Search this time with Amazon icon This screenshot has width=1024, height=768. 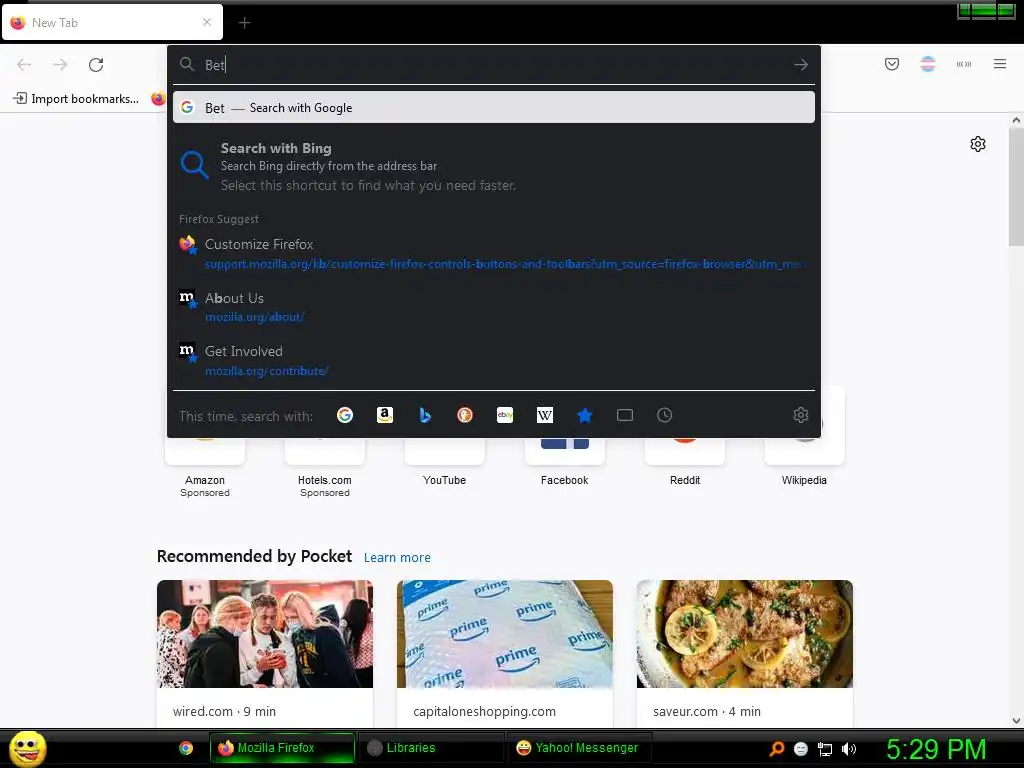click(385, 415)
